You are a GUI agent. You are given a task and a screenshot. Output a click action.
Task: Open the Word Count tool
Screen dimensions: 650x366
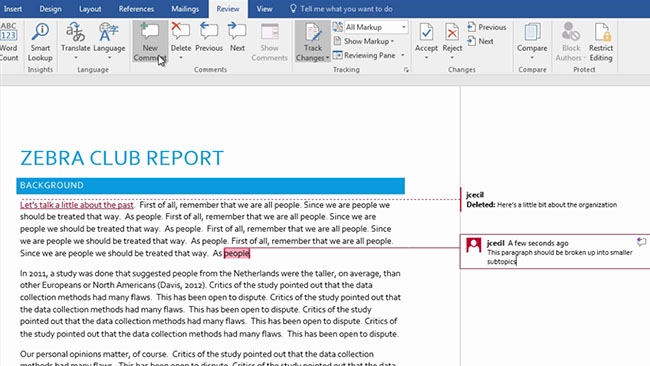click(8, 41)
